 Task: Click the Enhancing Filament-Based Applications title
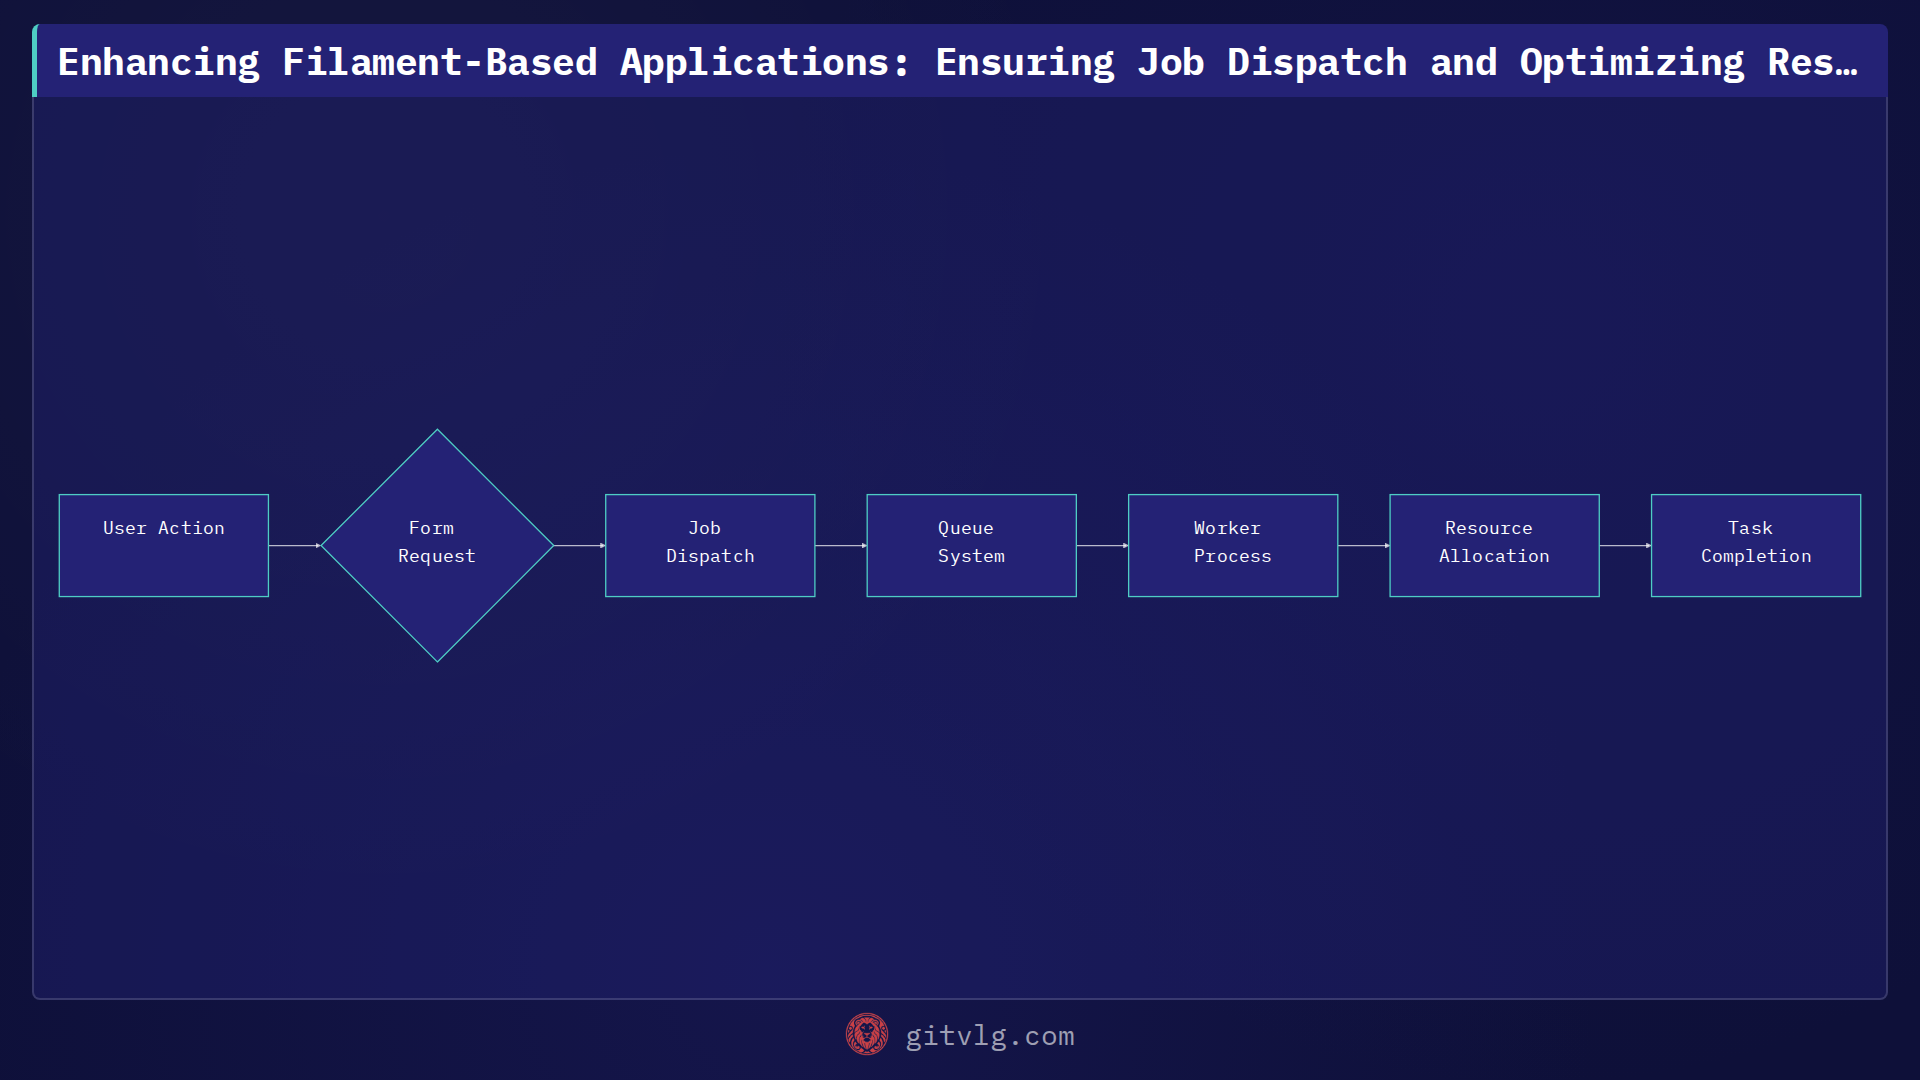958,62
